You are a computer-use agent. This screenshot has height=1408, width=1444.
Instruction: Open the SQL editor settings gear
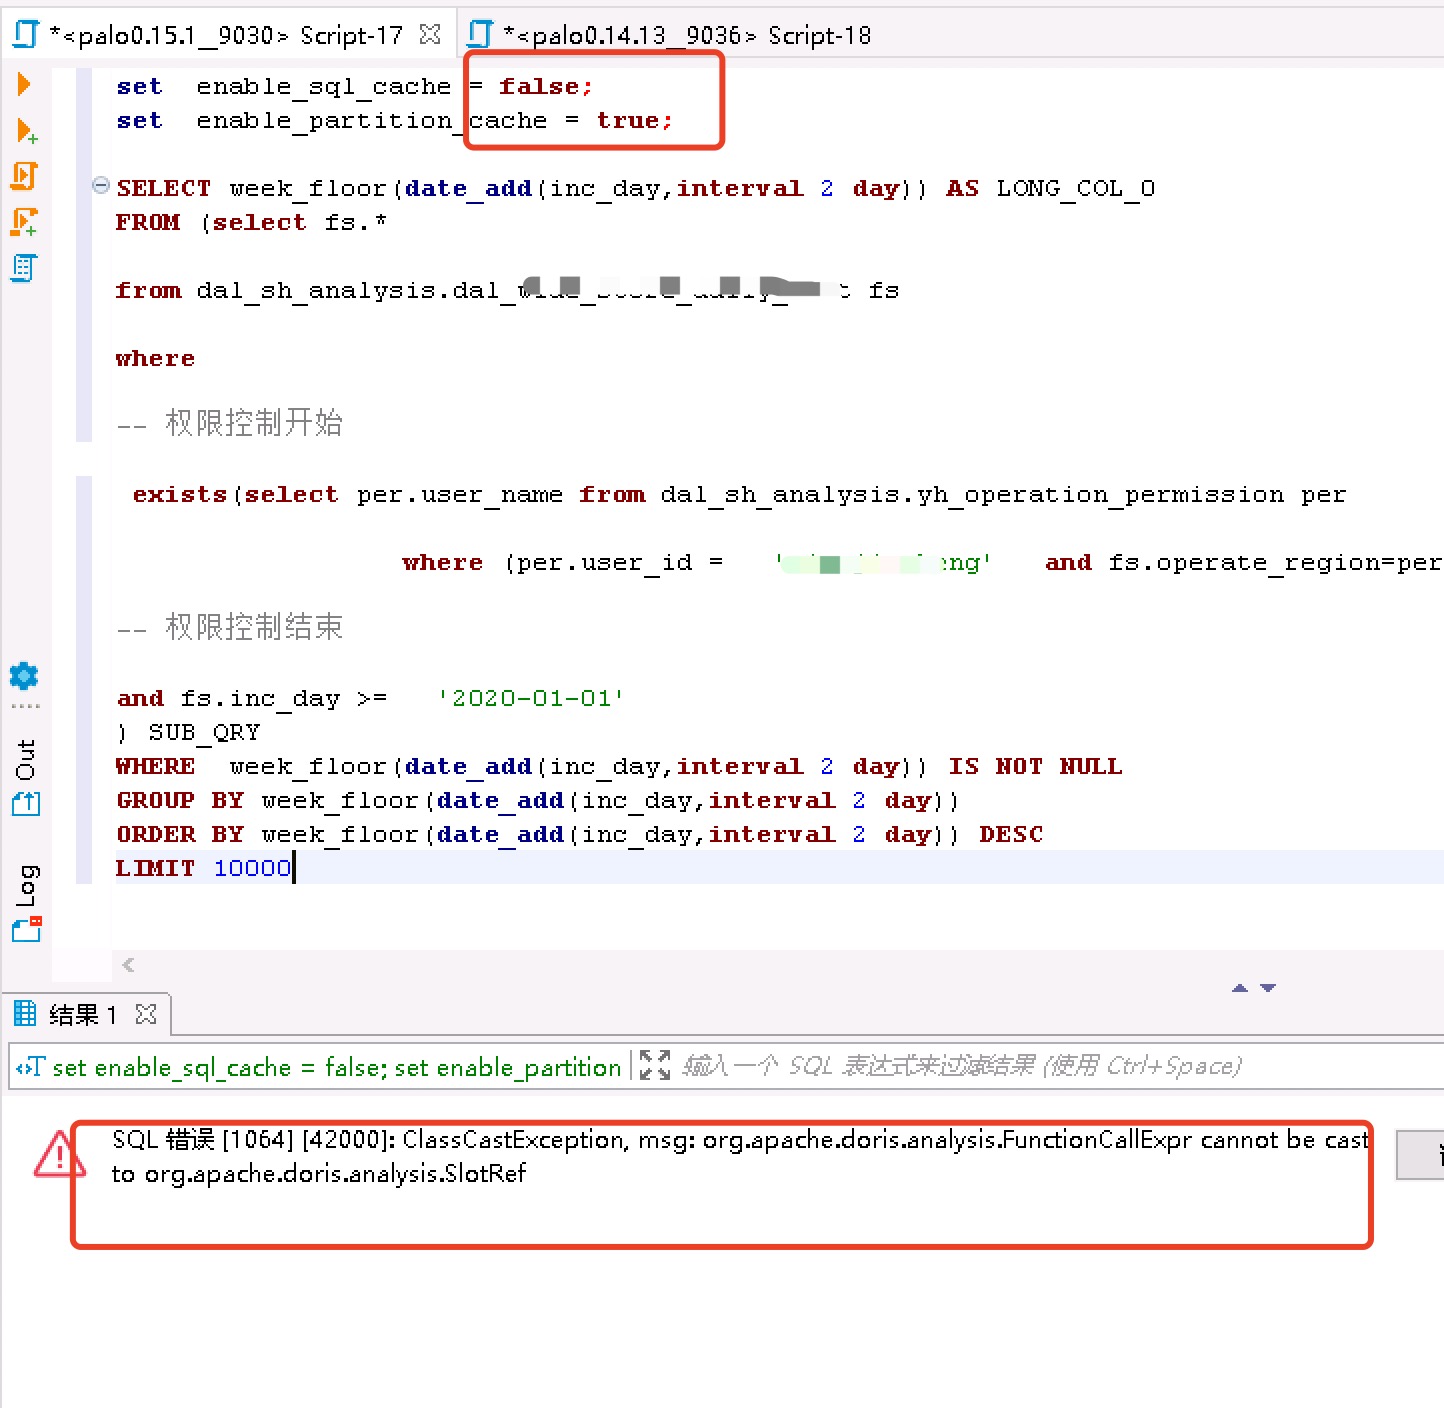pyautogui.click(x=24, y=677)
